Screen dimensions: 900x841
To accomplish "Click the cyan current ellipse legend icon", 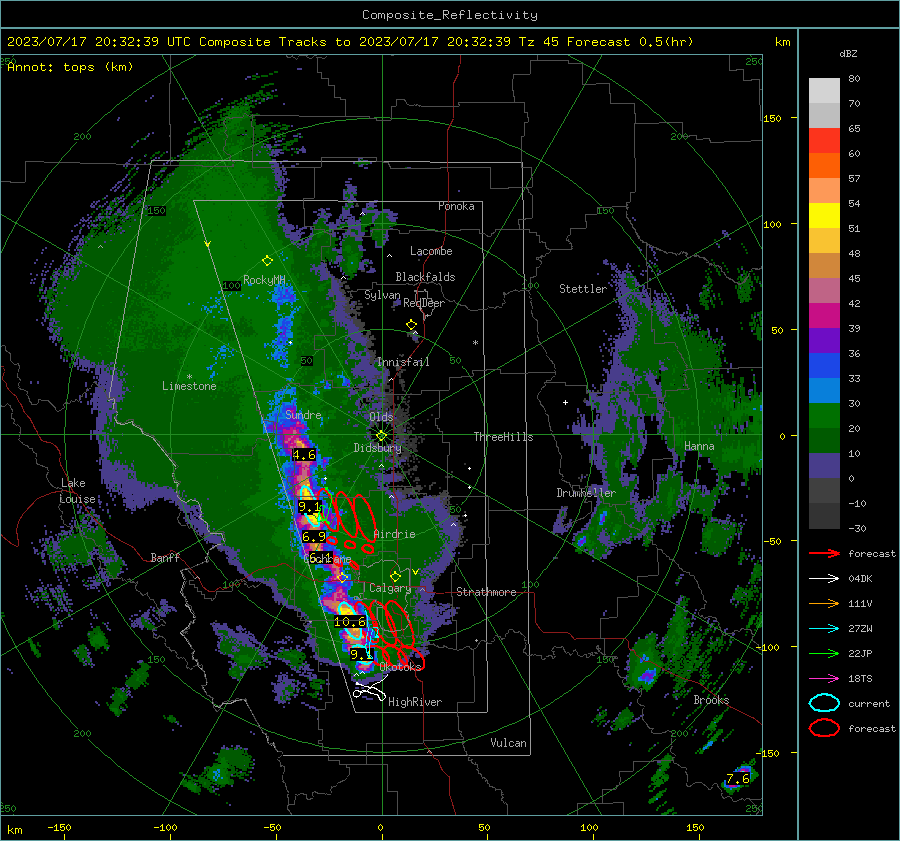I will (x=824, y=703).
